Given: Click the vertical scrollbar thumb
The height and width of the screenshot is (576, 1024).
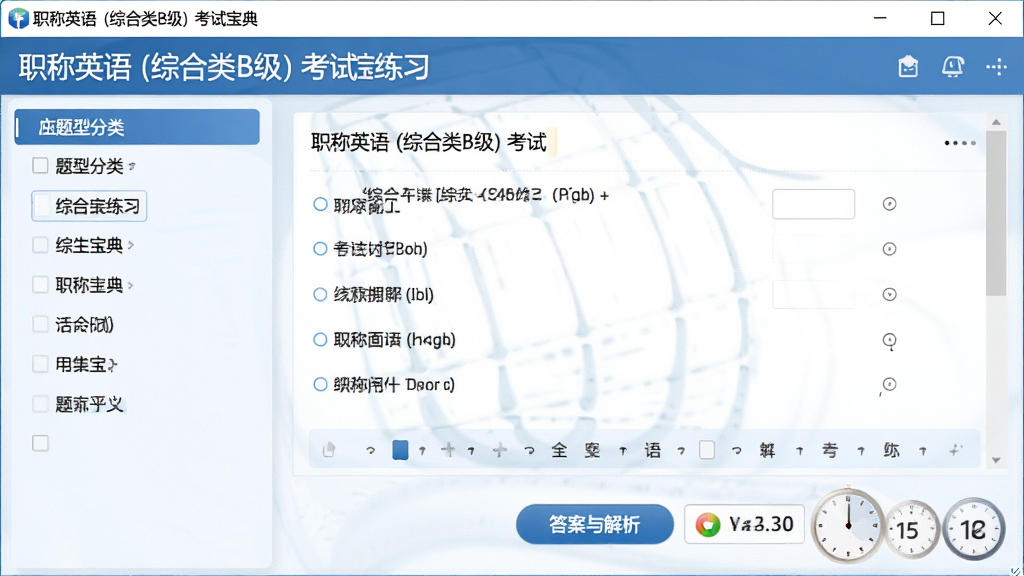Looking at the screenshot, I should 996,214.
